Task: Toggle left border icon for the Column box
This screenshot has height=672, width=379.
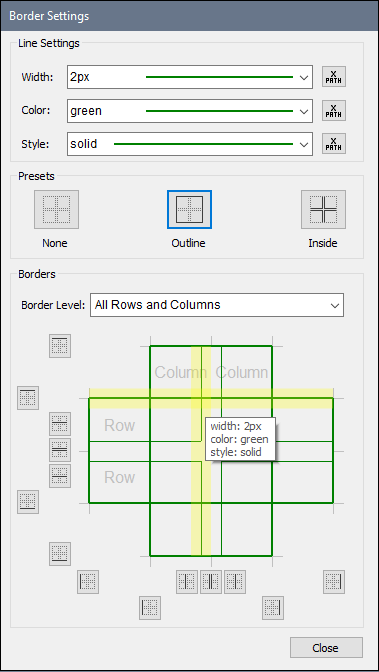Action: tap(150, 608)
